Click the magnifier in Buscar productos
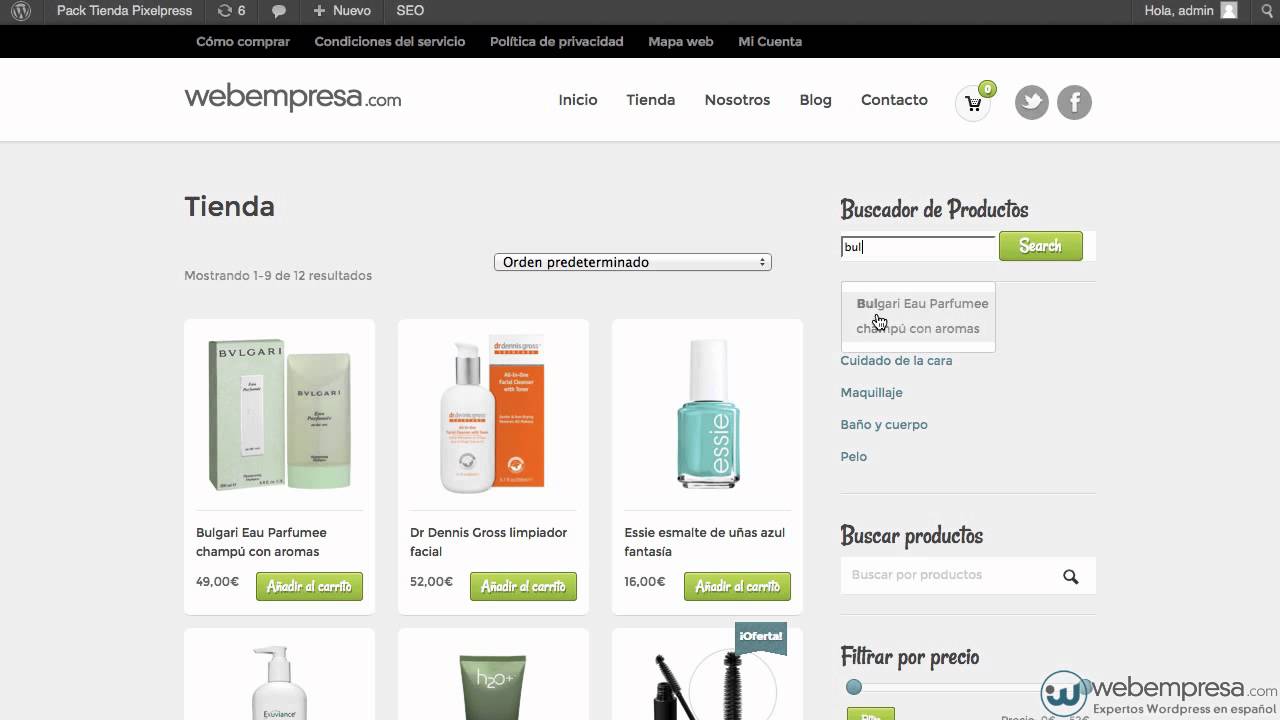The image size is (1280, 720). 1071,576
